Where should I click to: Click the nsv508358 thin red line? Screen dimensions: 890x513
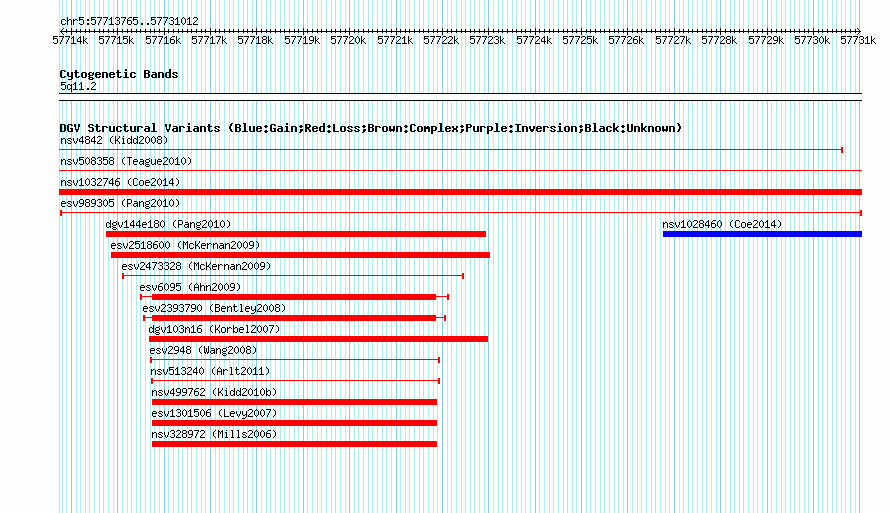tap(460, 170)
